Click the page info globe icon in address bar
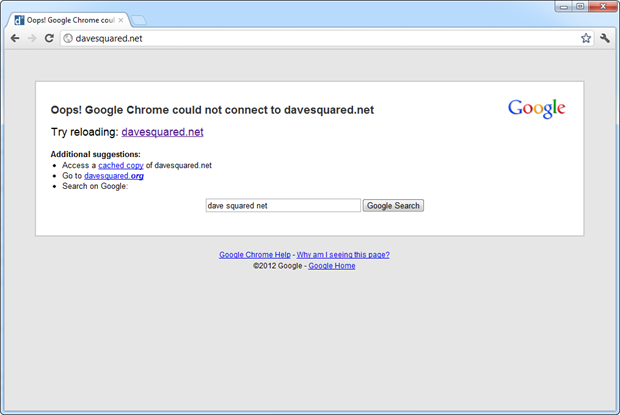This screenshot has width=620, height=415. click(68, 38)
